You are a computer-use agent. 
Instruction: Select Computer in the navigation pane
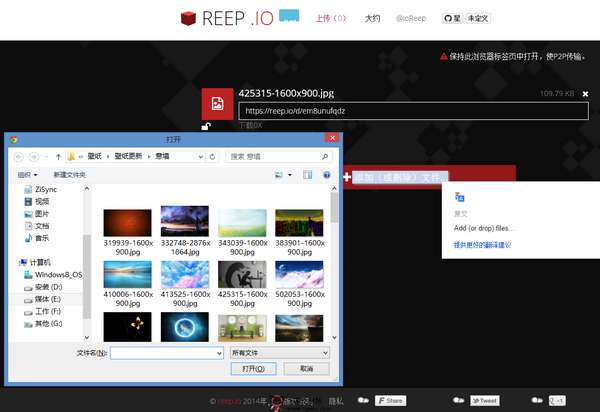click(34, 262)
